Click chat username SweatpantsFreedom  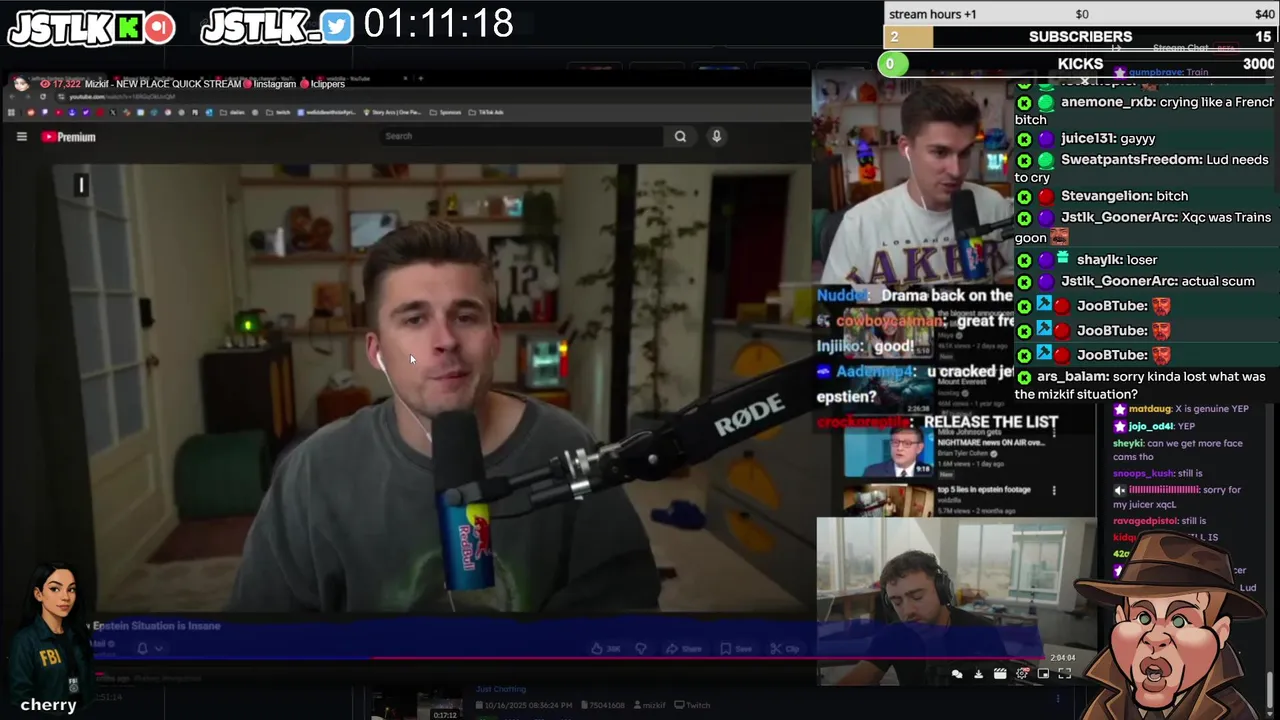[1132, 160]
